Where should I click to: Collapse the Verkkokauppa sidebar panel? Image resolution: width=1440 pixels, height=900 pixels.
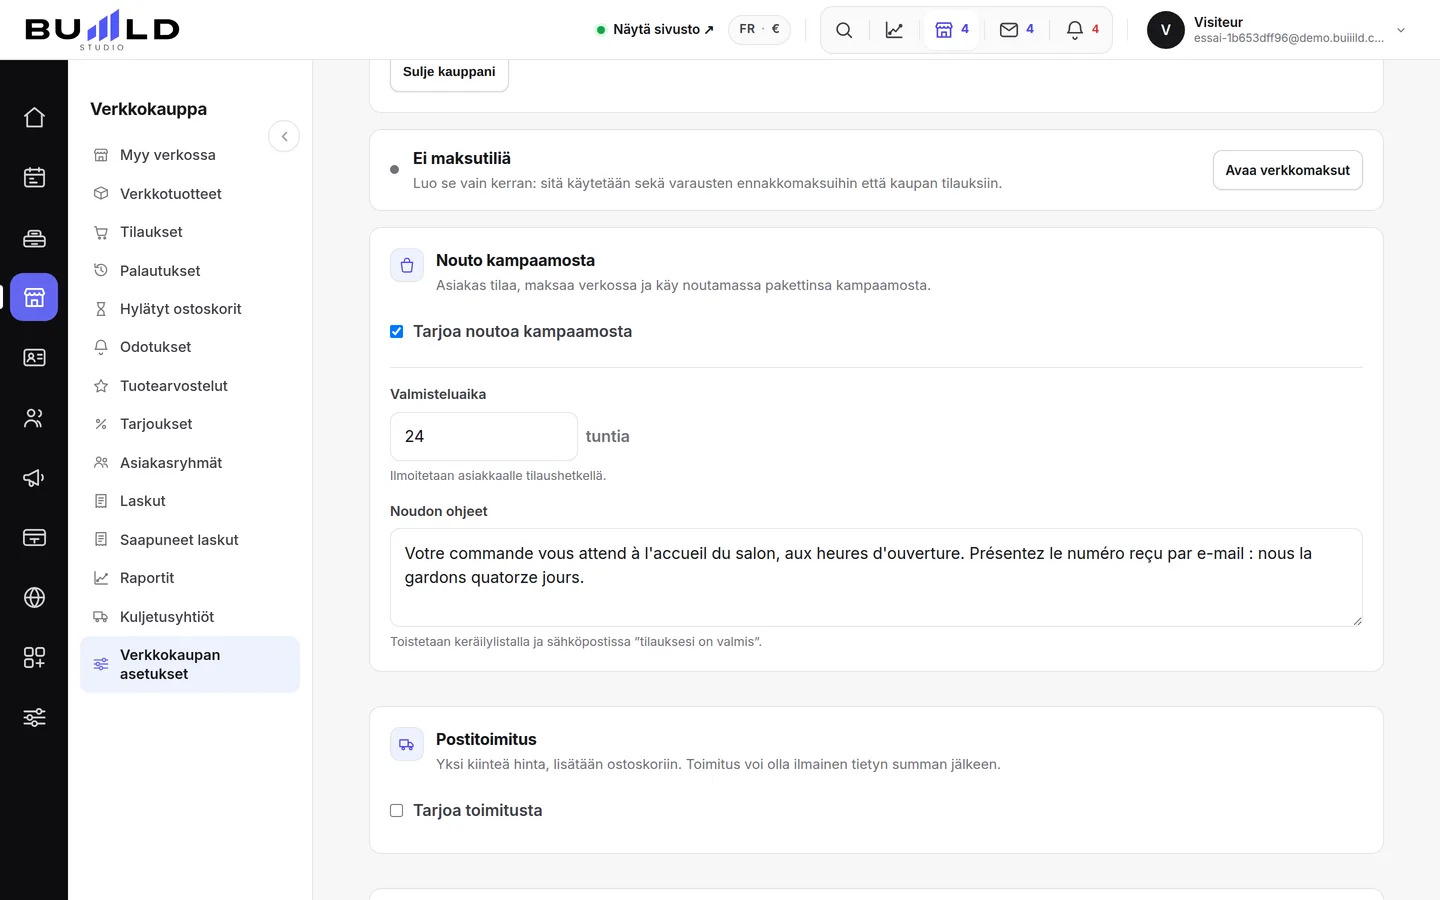[284, 136]
